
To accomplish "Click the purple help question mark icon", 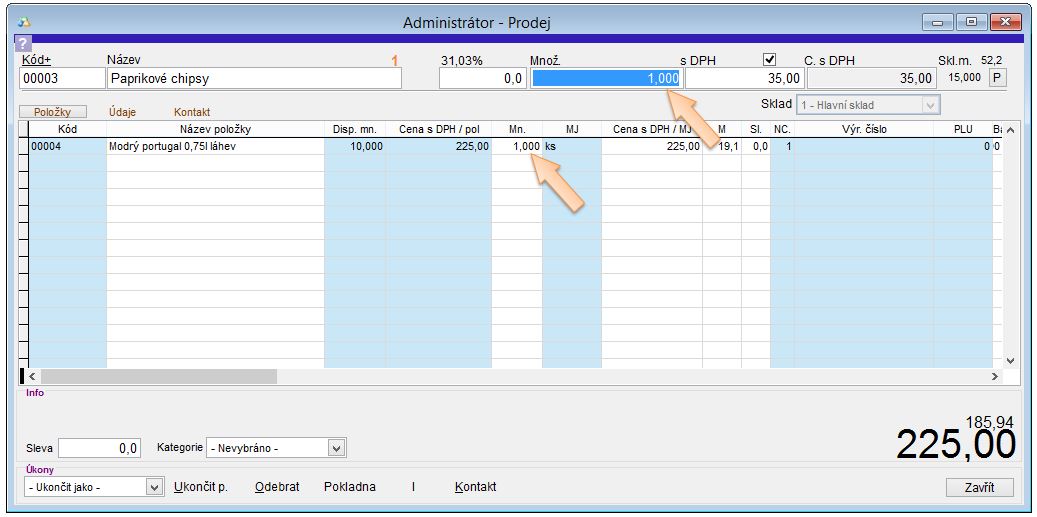I will (24, 43).
